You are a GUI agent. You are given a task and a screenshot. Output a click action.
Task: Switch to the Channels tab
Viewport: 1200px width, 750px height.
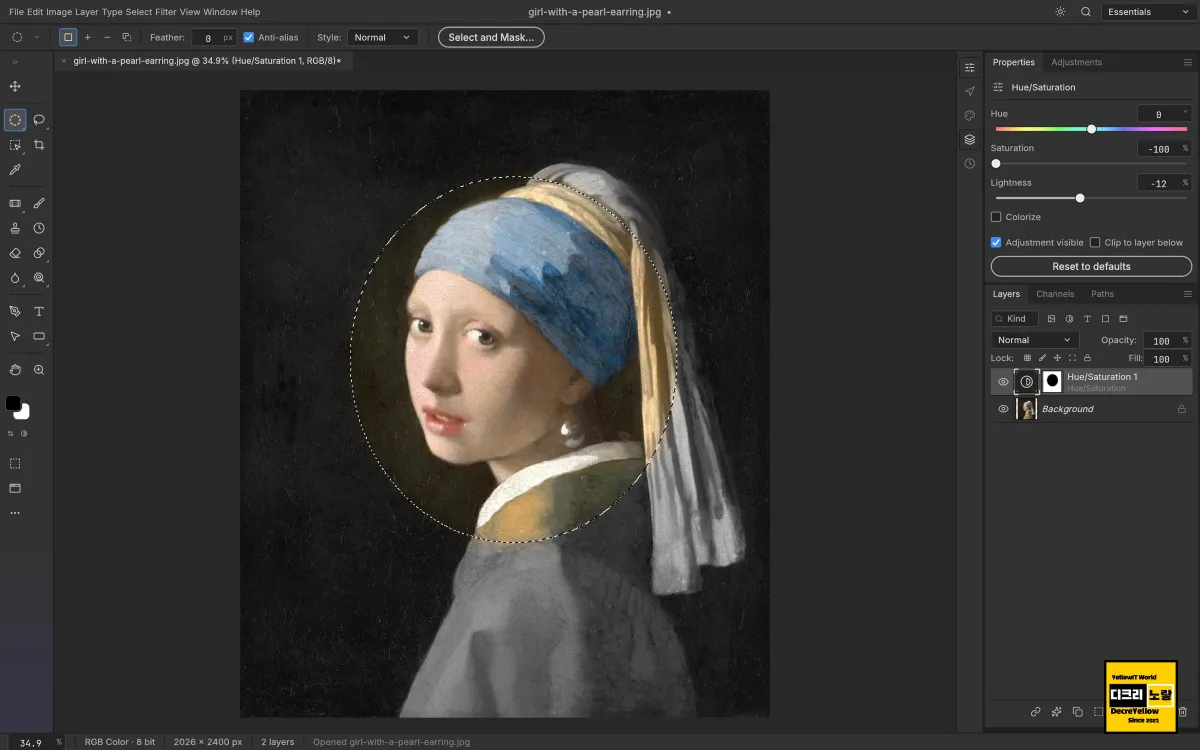1055,294
